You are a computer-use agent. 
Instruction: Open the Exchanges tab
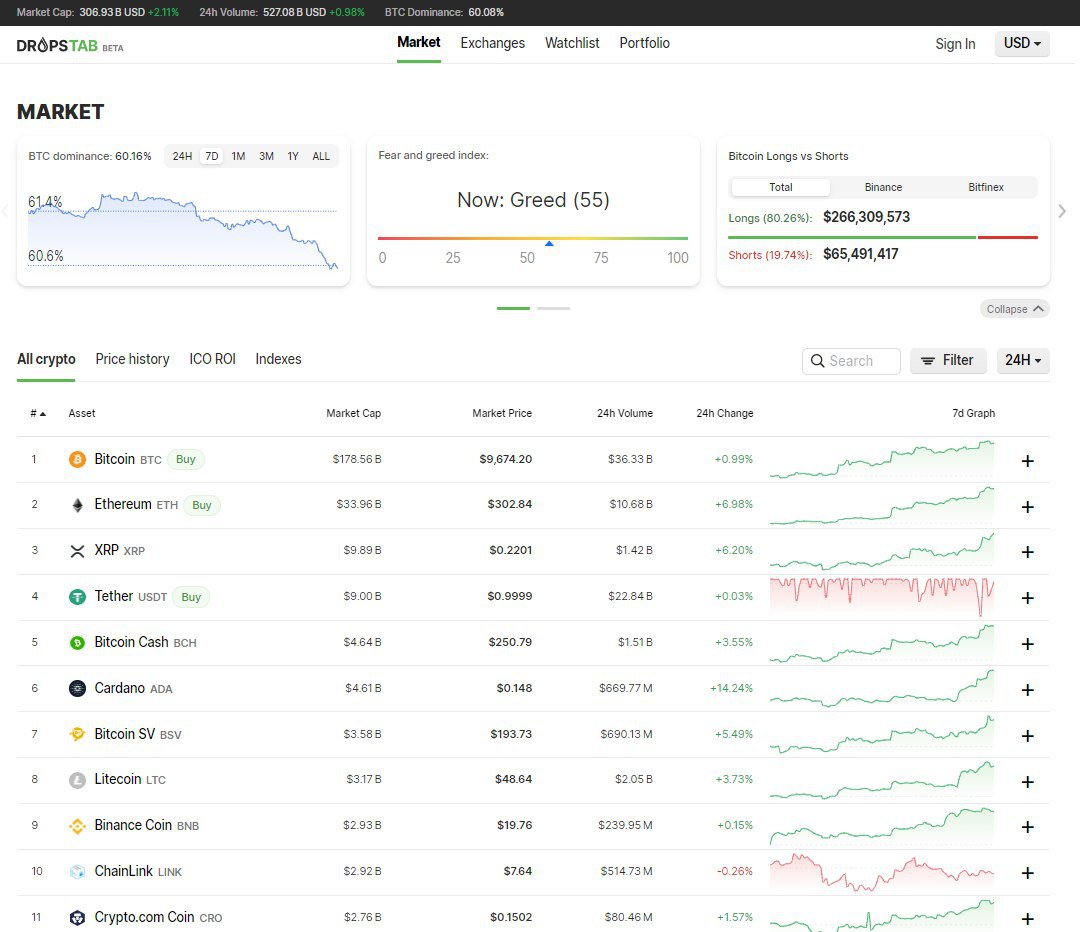pyautogui.click(x=492, y=43)
